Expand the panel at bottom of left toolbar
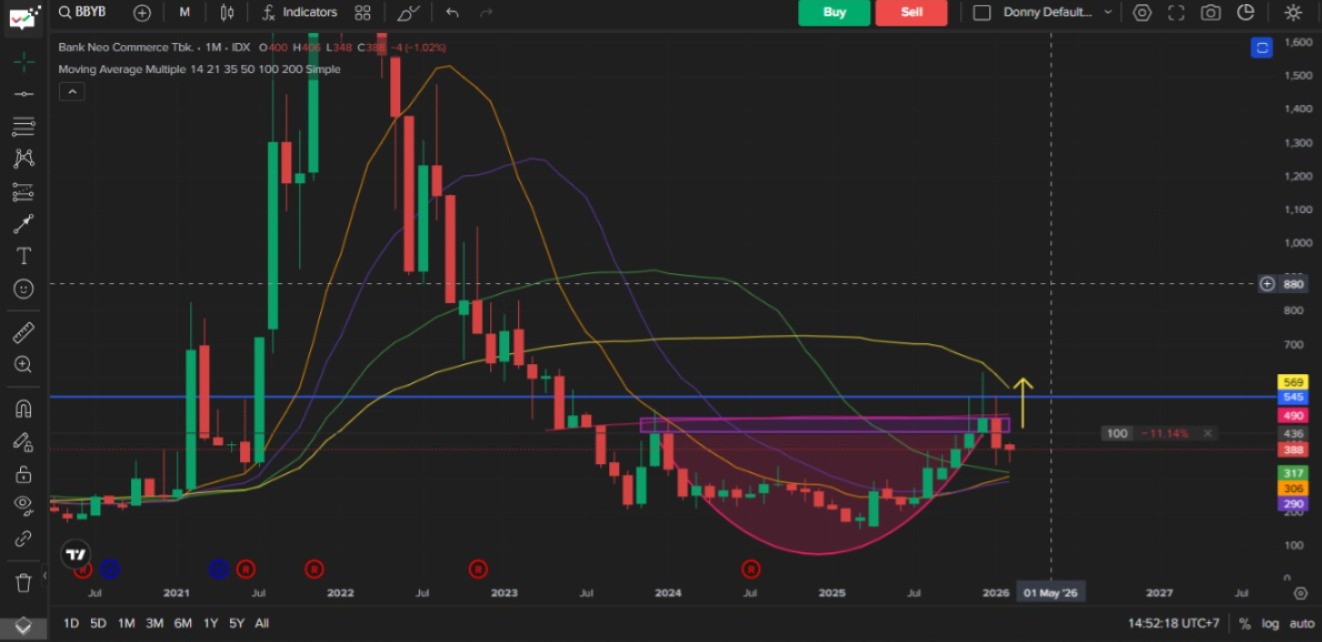 tap(24, 627)
